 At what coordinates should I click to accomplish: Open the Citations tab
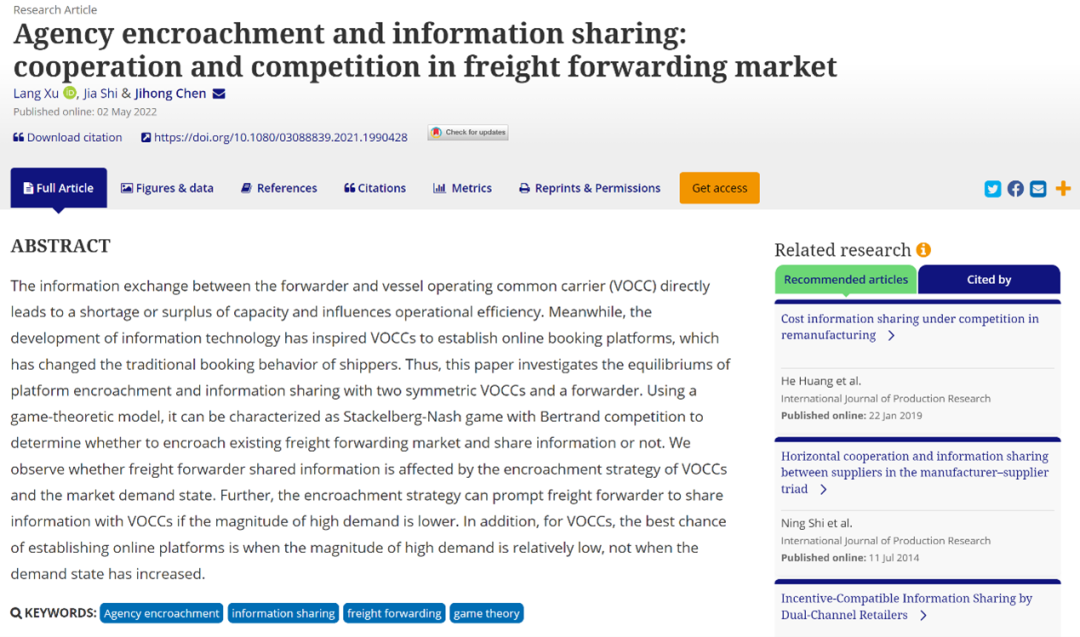click(x=375, y=188)
